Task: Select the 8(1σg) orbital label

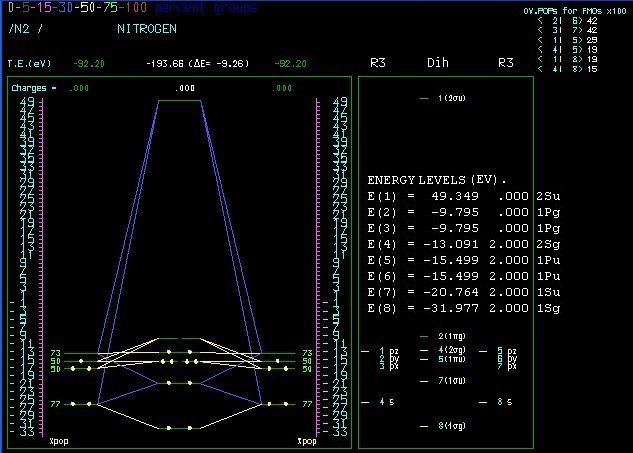Action: tap(452, 426)
